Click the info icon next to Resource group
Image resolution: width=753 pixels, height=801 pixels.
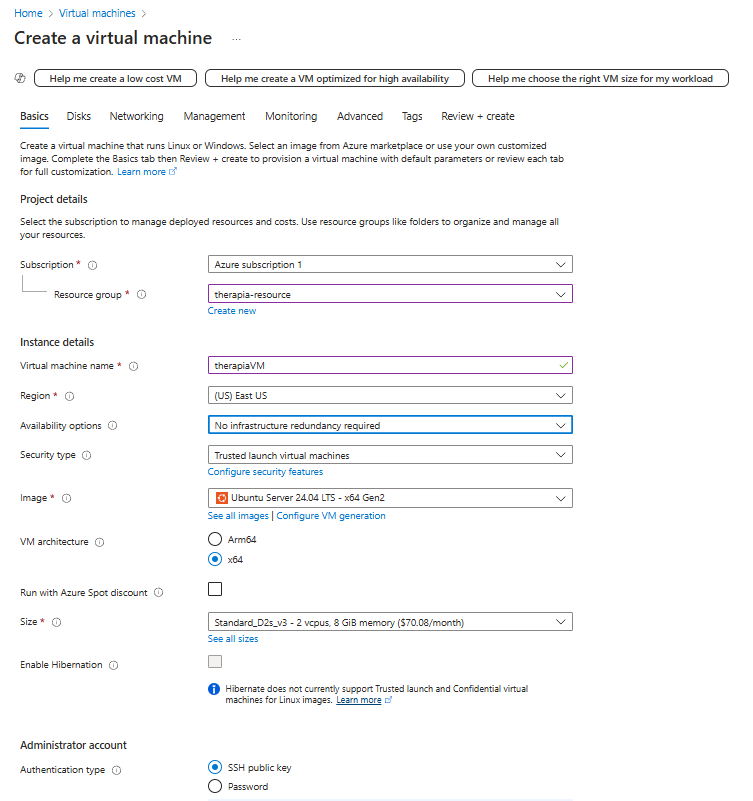coord(142,294)
